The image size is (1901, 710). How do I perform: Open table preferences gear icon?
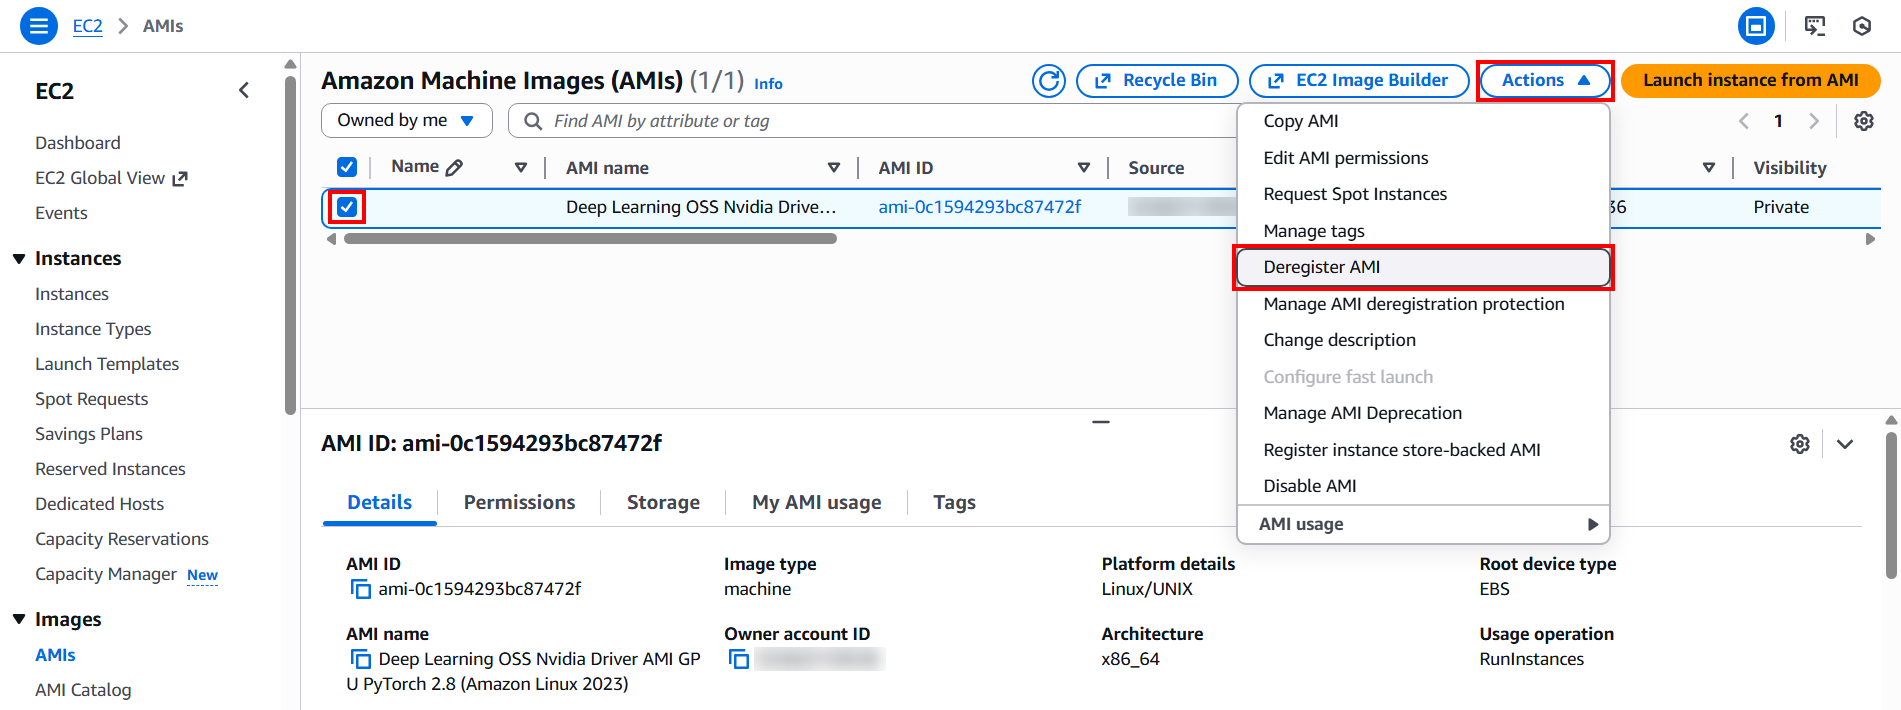pos(1863,121)
